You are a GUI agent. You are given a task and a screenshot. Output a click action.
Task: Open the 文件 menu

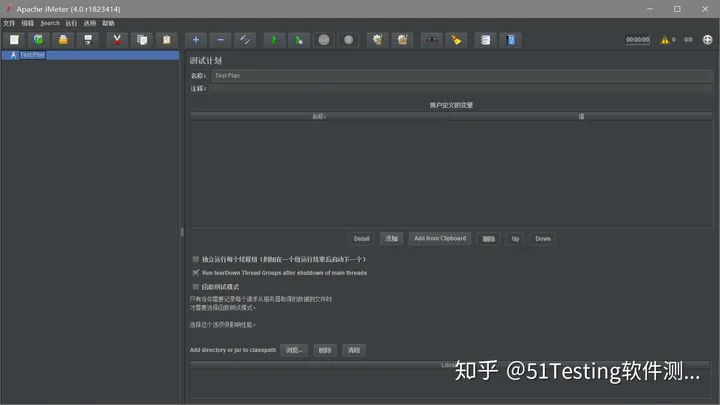[9, 23]
